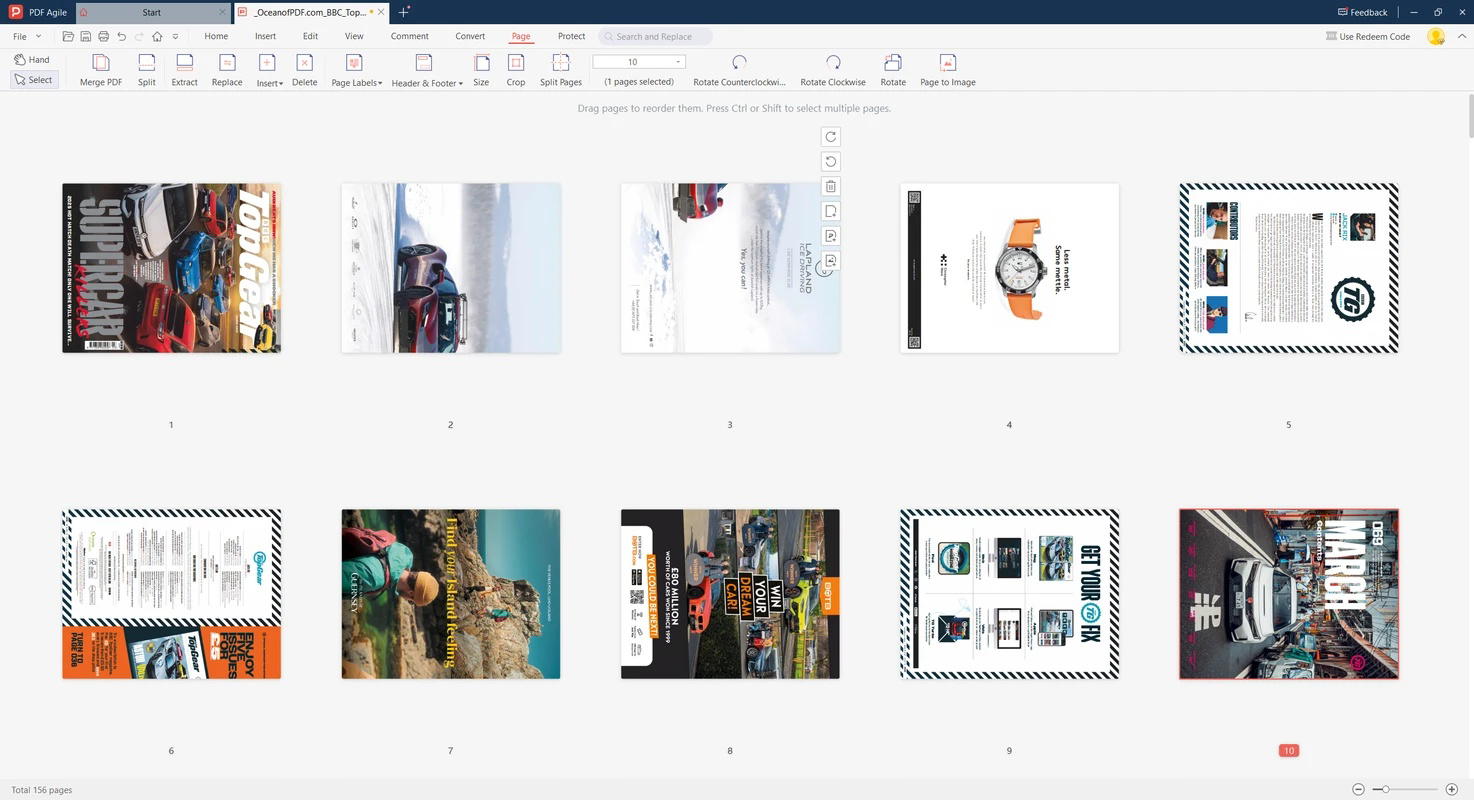Image resolution: width=1474 pixels, height=800 pixels.
Task: Activate the Select tool
Action: pyautogui.click(x=33, y=79)
